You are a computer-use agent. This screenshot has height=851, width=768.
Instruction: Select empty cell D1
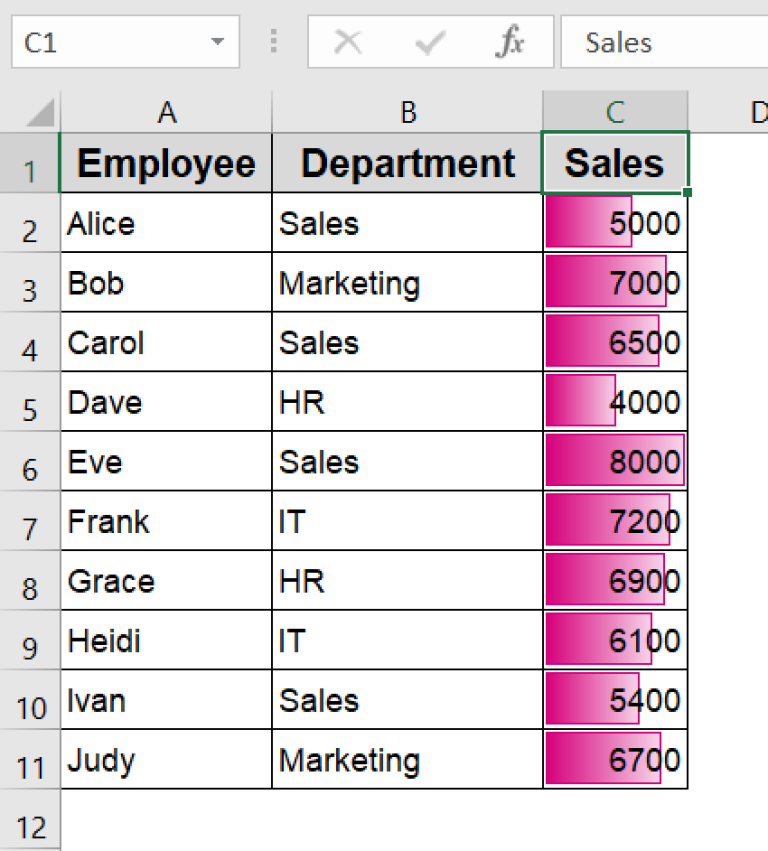point(730,162)
